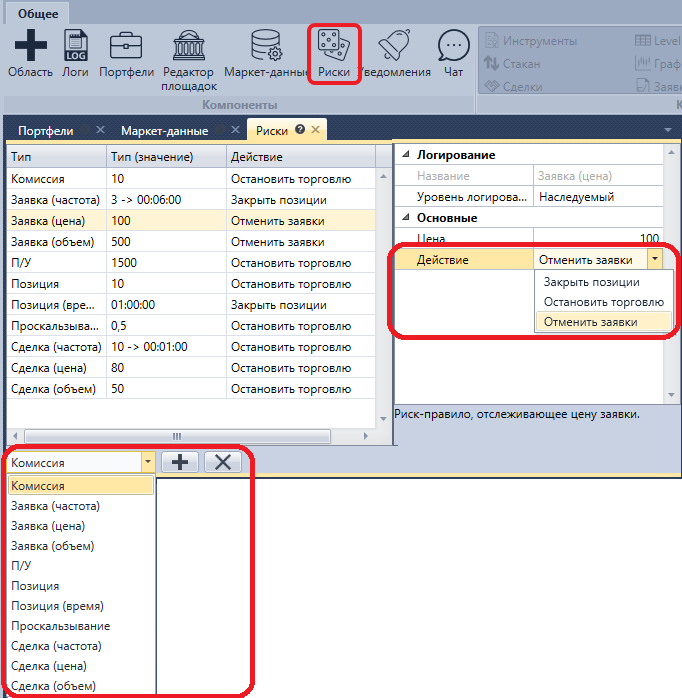Collapse the Логирование section

[406, 154]
